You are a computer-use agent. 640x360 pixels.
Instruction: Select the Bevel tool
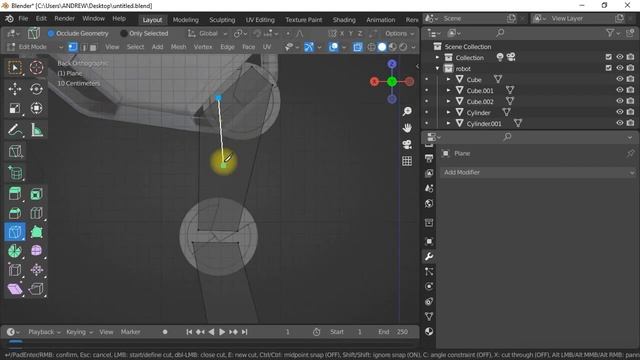[15, 213]
